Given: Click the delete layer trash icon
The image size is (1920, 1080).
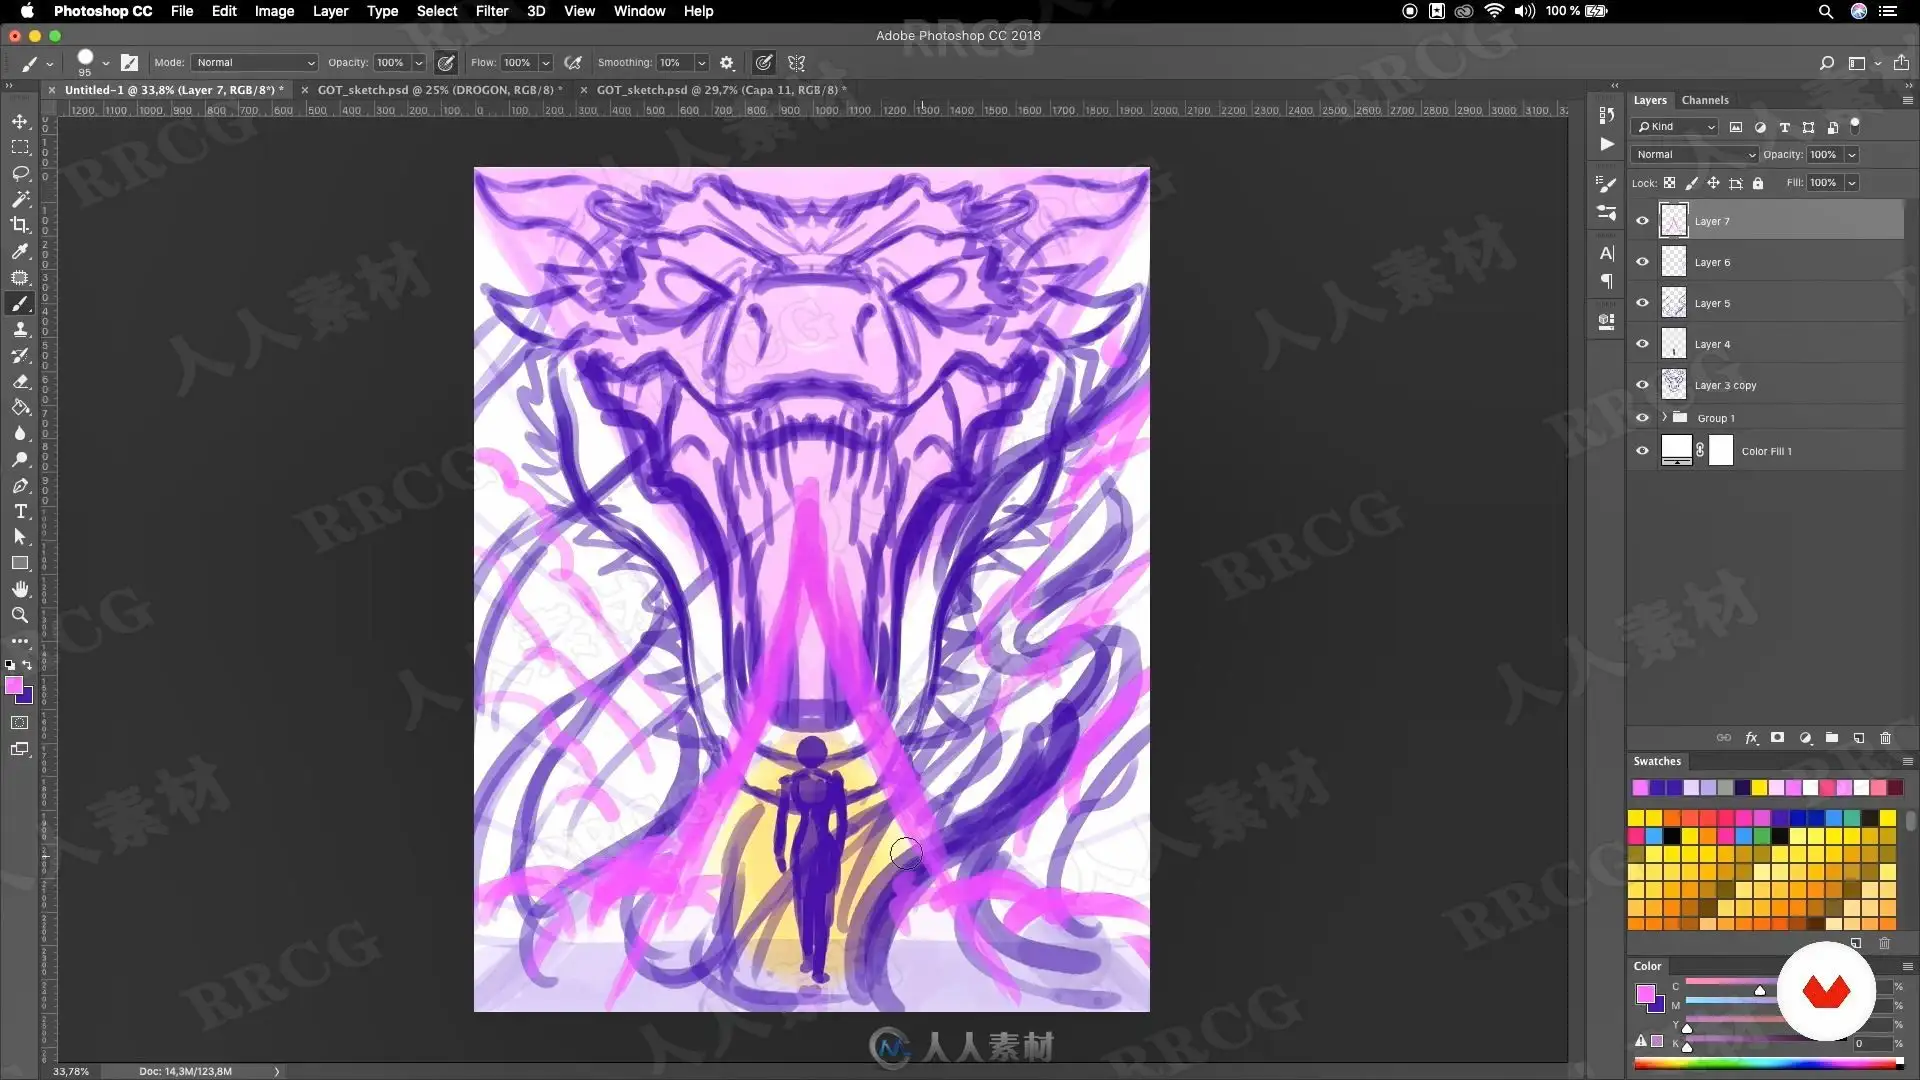Looking at the screenshot, I should tap(1885, 738).
